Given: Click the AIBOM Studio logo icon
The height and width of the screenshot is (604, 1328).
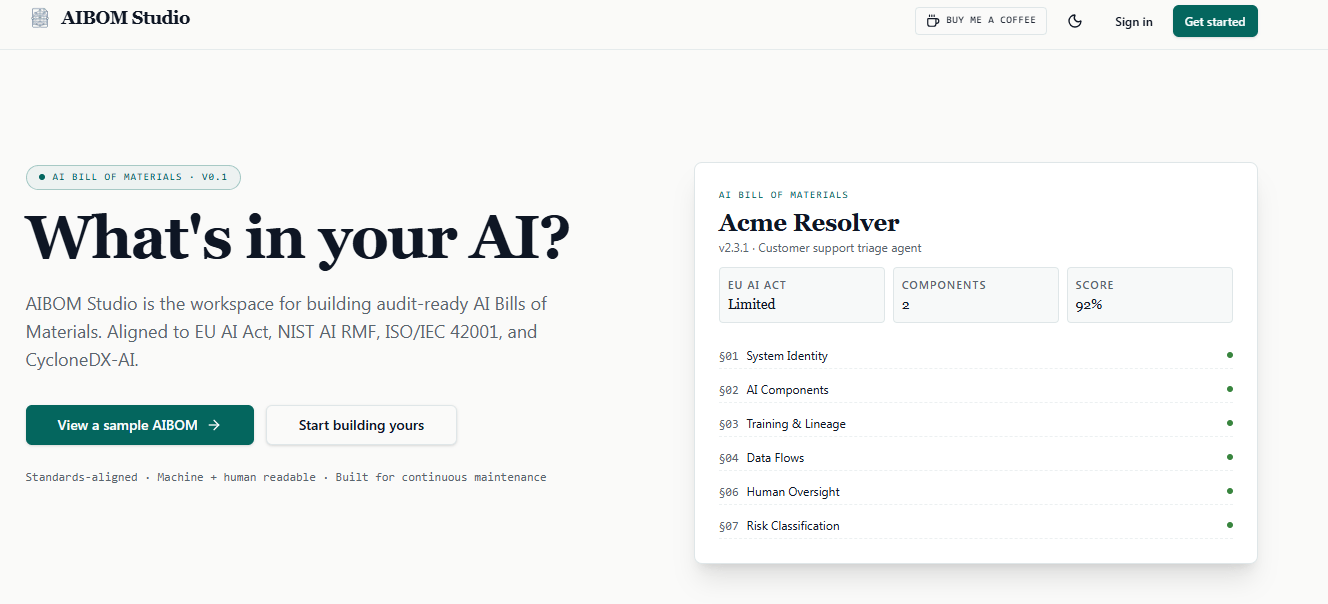Looking at the screenshot, I should (40, 18).
